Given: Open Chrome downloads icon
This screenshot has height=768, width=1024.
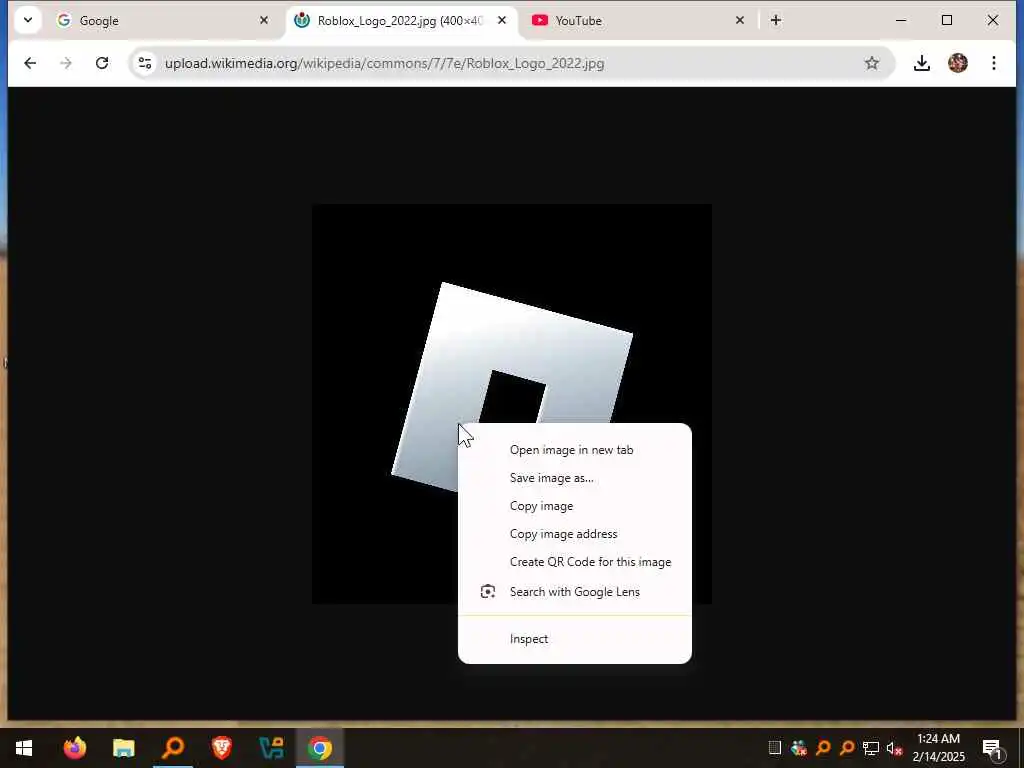Looking at the screenshot, I should tap(921, 63).
